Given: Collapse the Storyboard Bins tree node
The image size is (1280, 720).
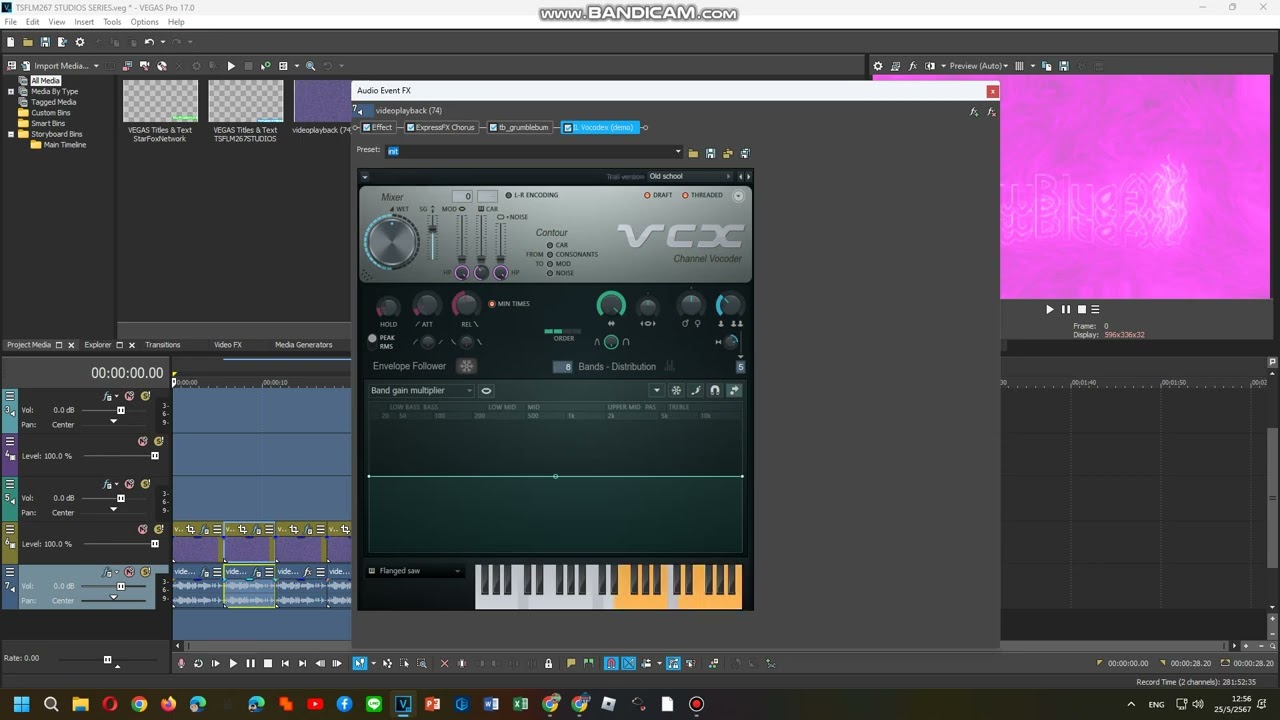Looking at the screenshot, I should tap(11, 134).
